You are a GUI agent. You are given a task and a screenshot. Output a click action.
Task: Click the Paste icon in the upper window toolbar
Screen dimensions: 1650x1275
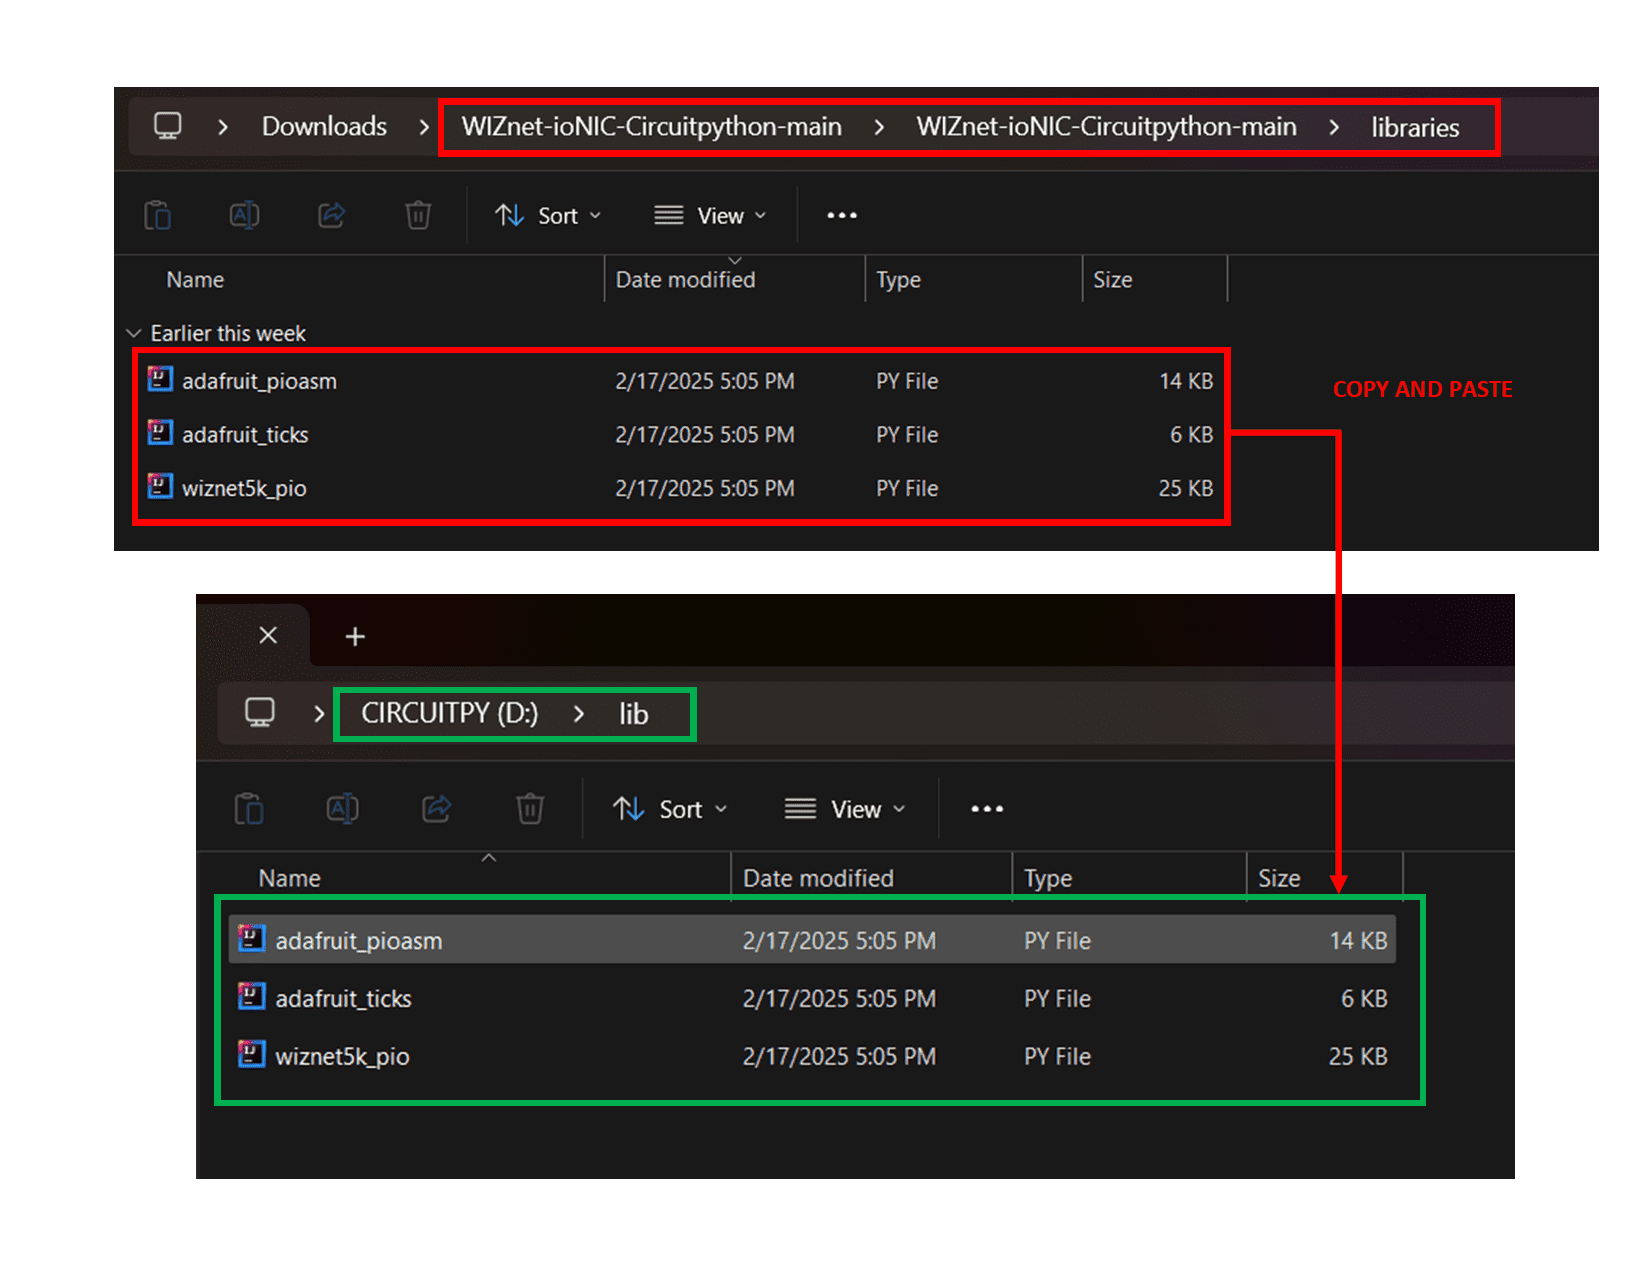(x=158, y=215)
